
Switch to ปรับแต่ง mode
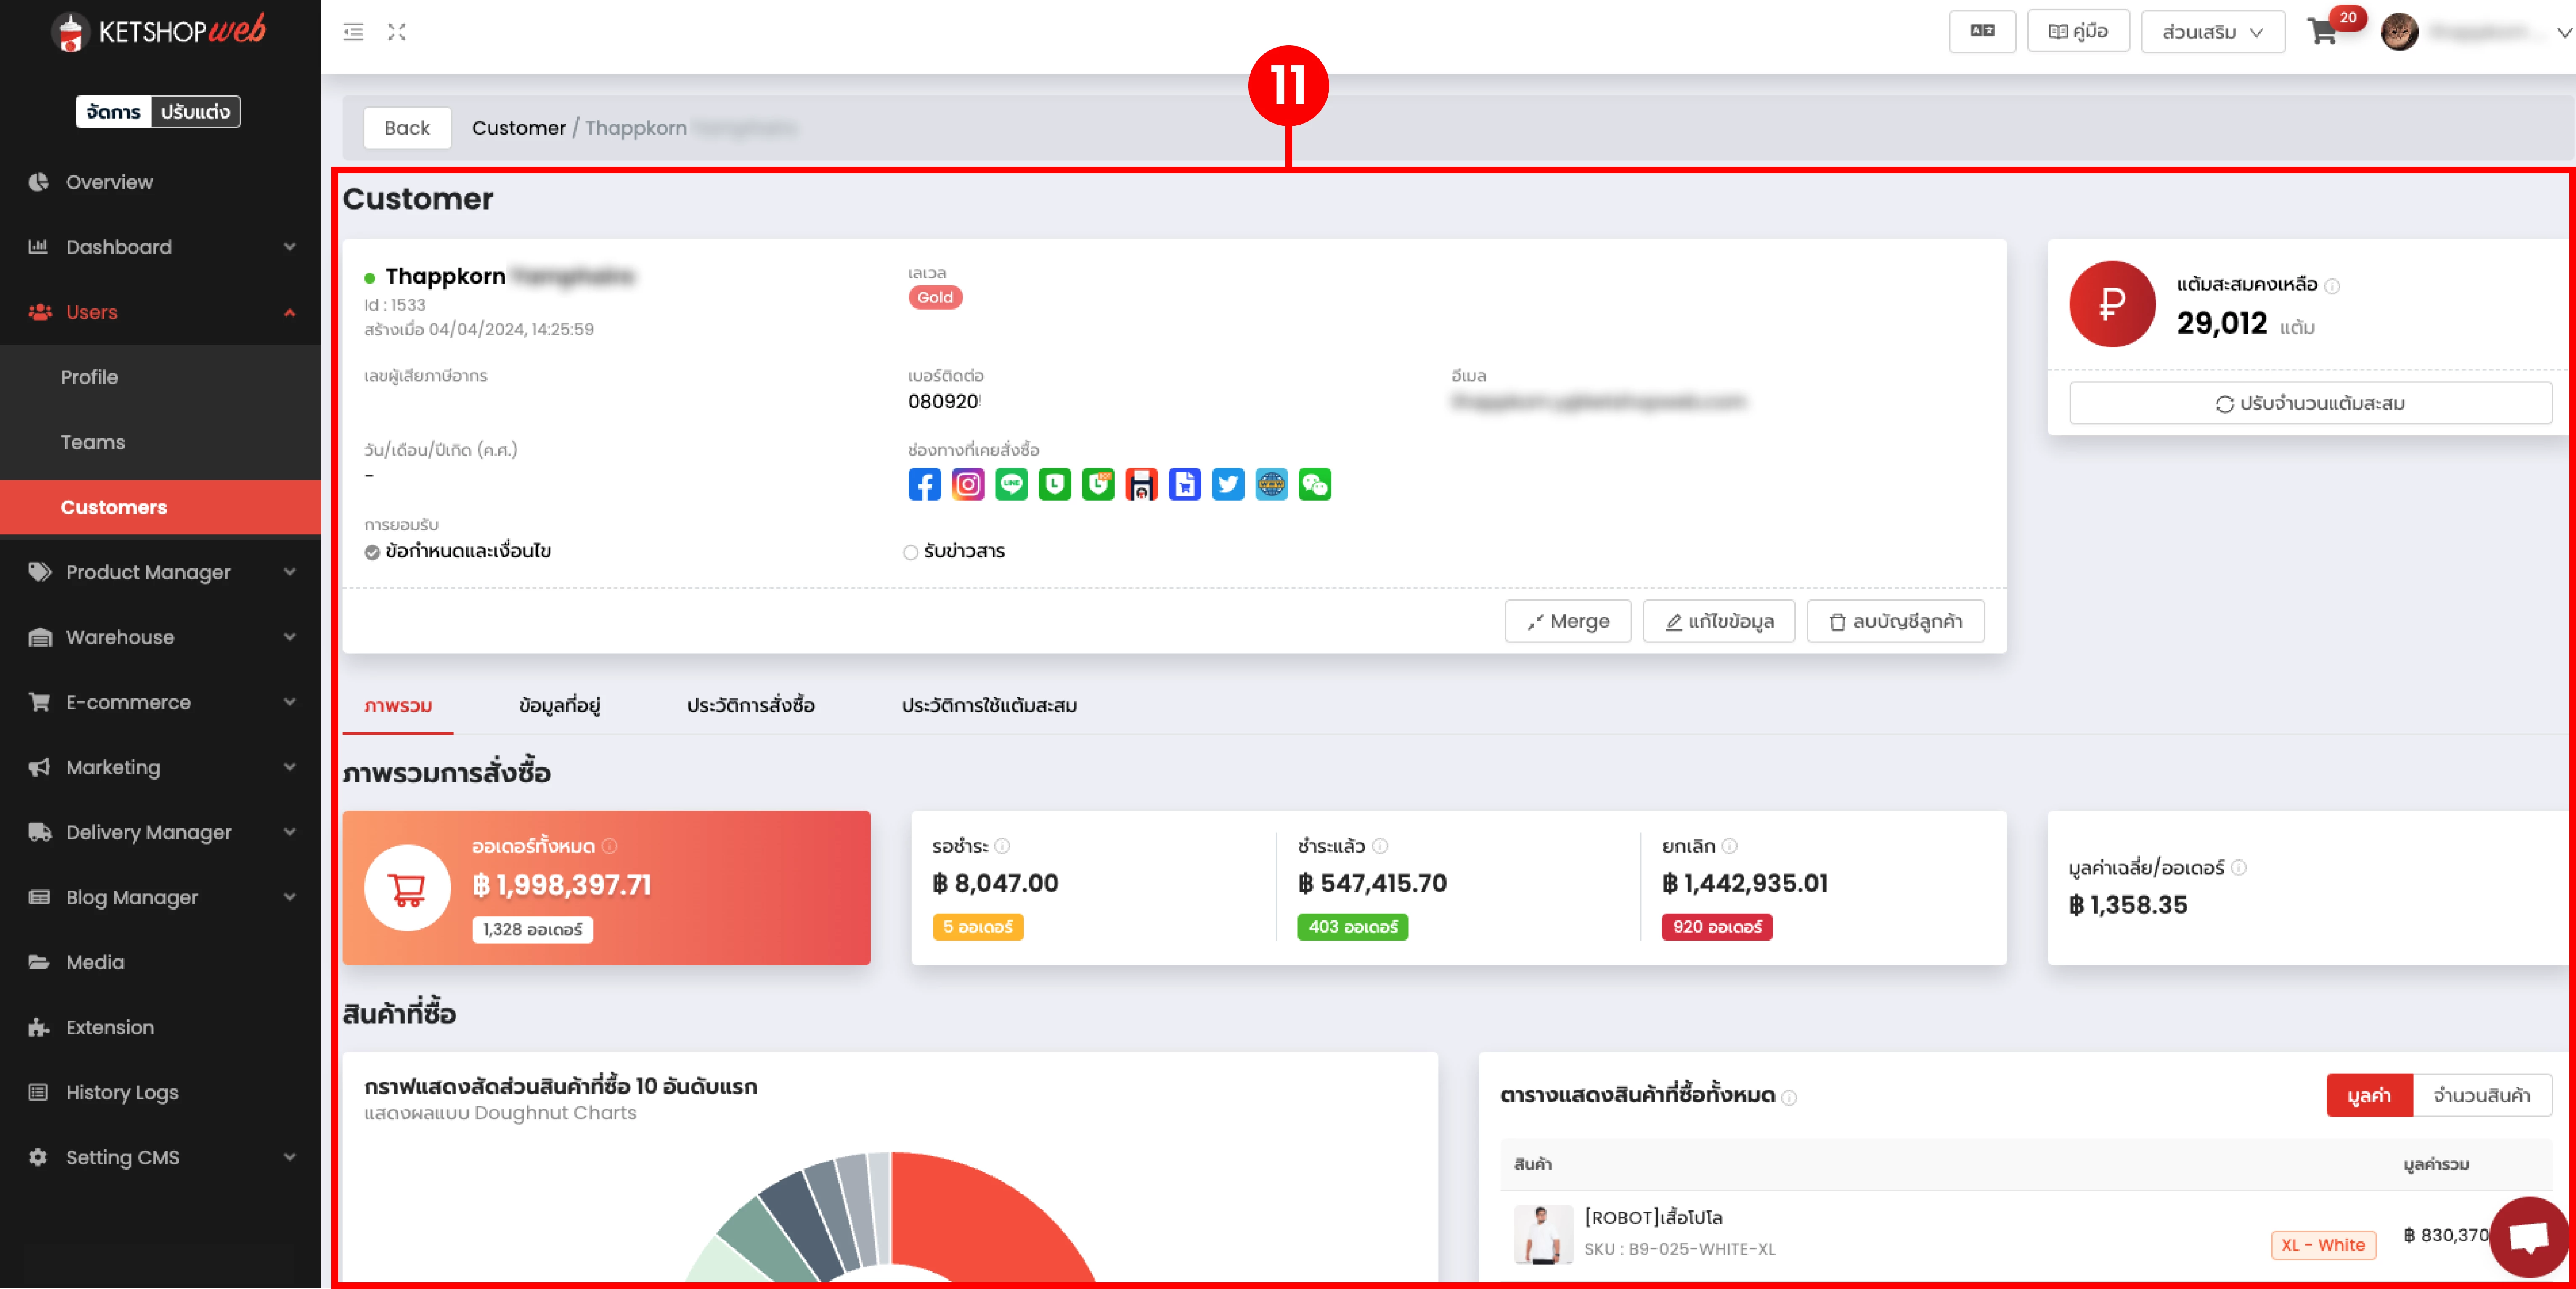(195, 112)
